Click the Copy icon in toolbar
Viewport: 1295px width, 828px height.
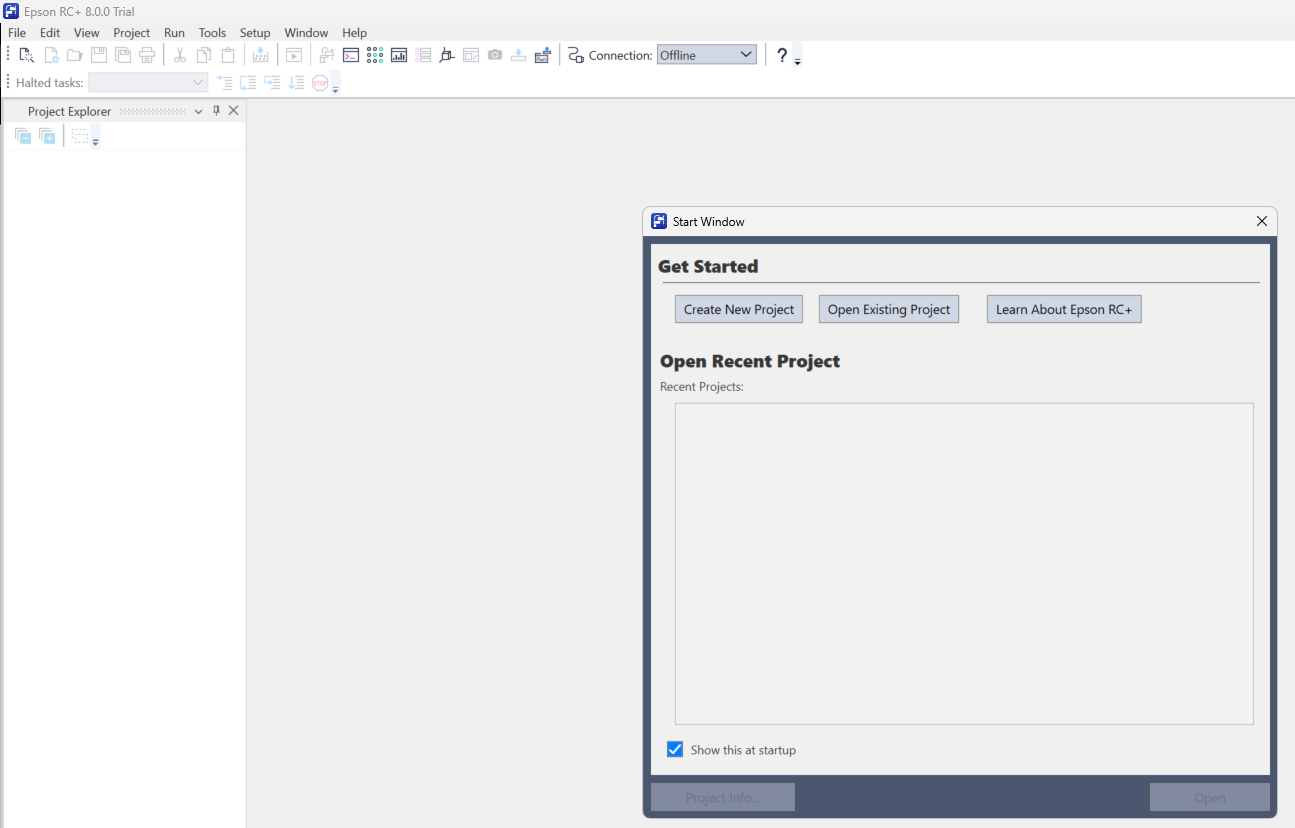click(x=204, y=55)
